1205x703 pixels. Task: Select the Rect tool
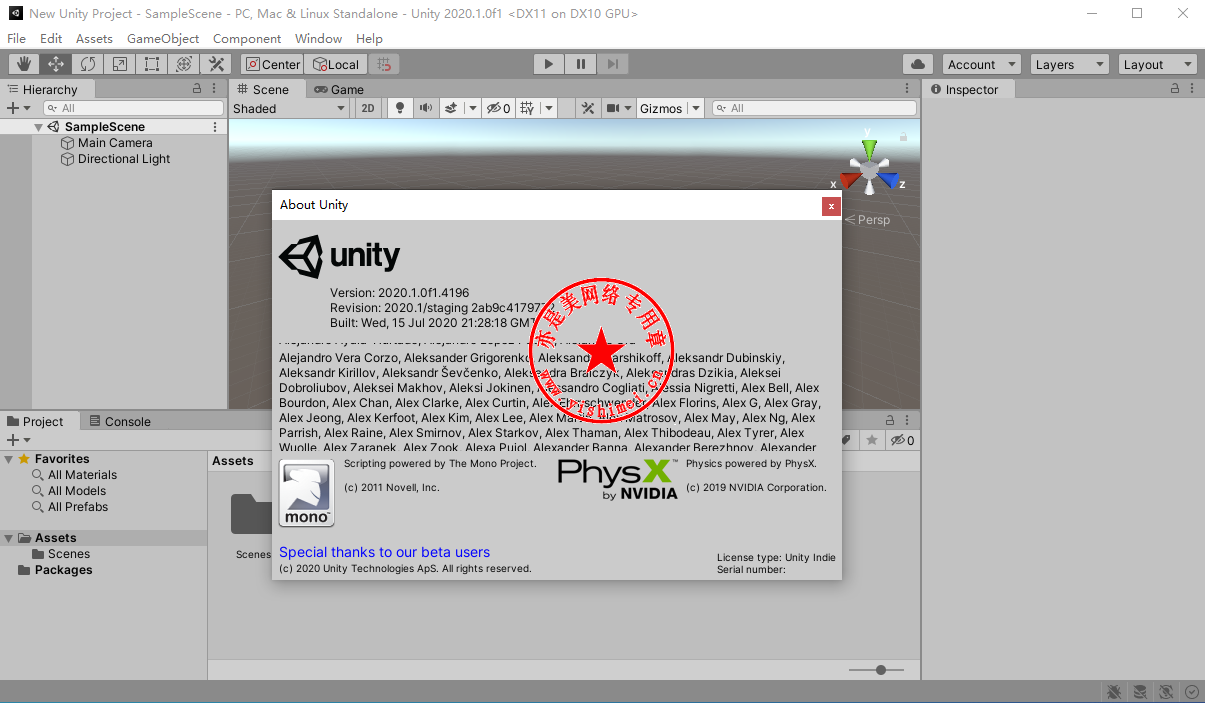(152, 64)
